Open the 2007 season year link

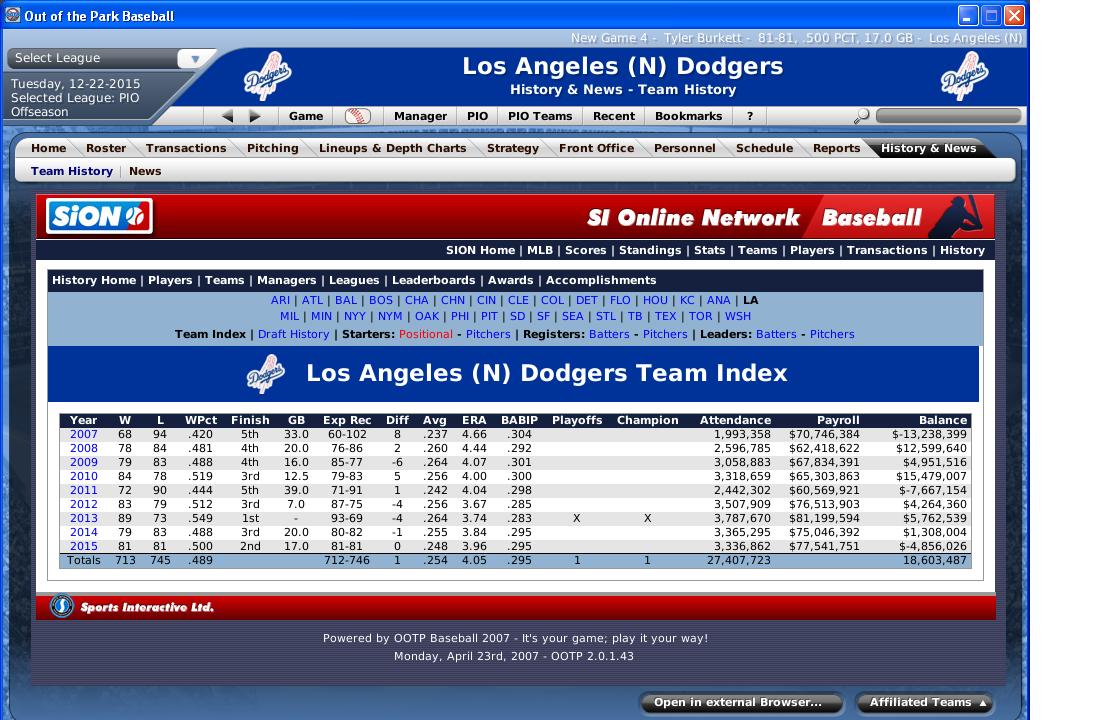(x=83, y=434)
